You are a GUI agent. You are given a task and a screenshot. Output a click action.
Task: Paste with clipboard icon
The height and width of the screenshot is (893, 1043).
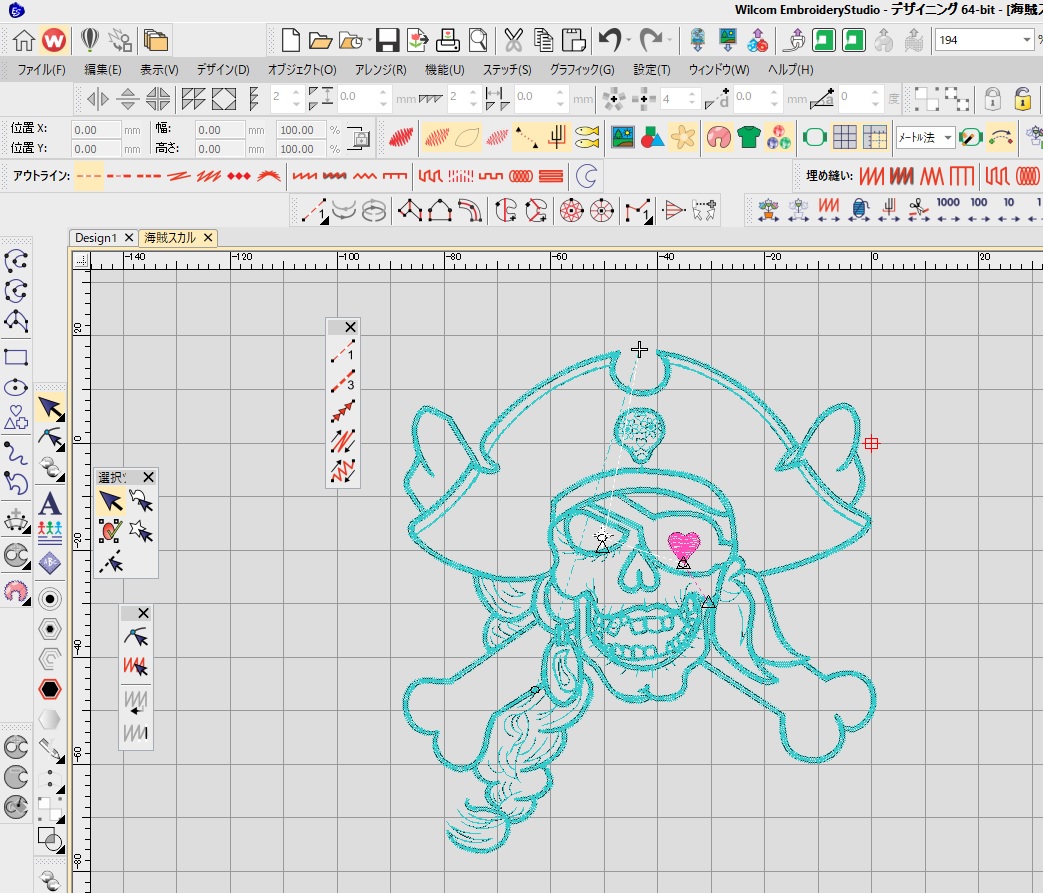point(573,41)
